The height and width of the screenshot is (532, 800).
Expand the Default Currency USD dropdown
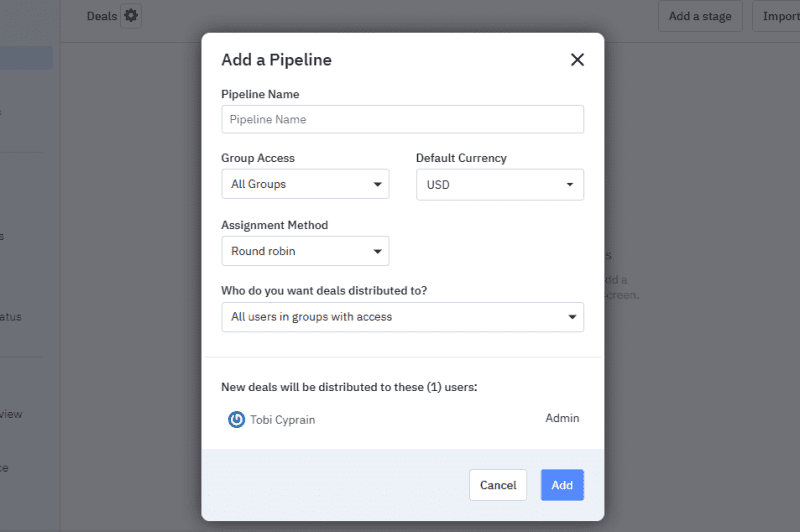pyautogui.click(x=499, y=184)
